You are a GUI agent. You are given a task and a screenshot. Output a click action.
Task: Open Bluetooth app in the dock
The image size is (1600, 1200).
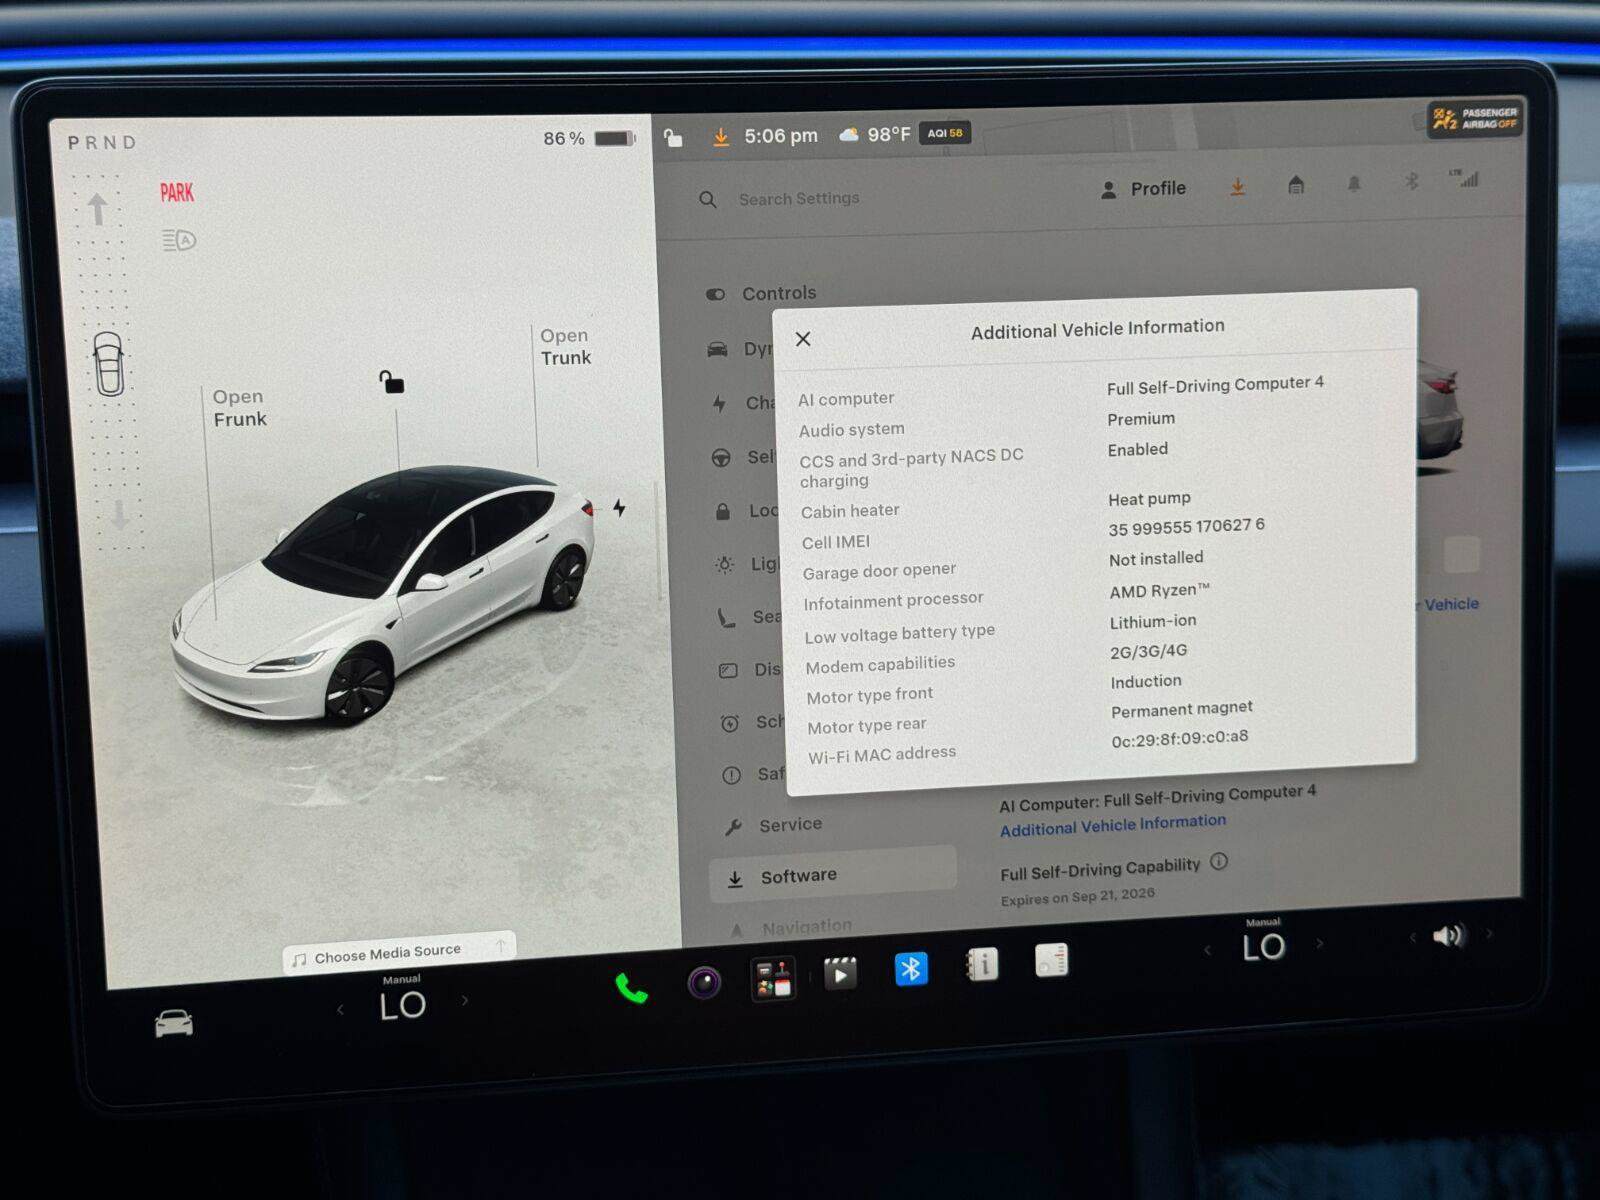tap(911, 968)
